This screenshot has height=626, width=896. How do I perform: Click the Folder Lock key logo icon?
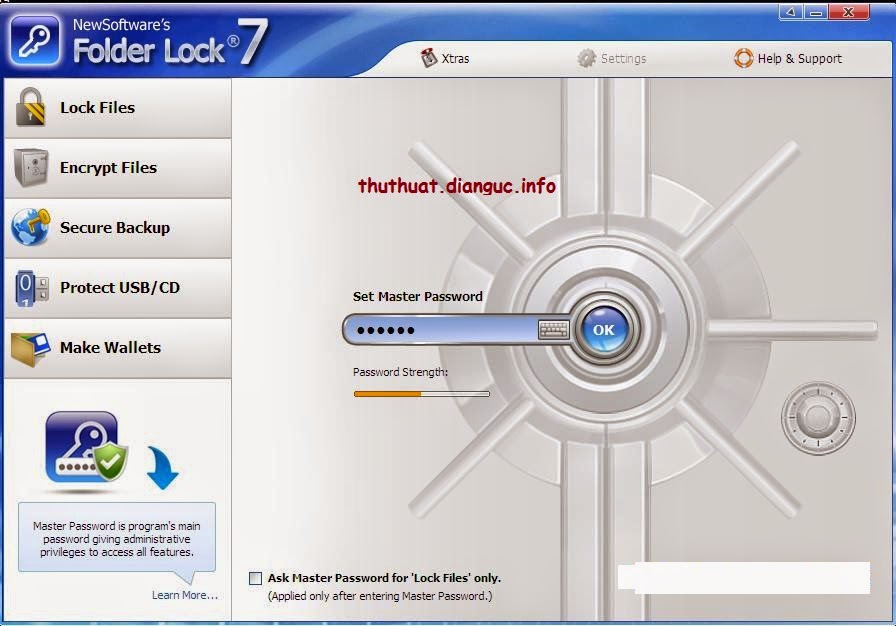click(x=34, y=41)
